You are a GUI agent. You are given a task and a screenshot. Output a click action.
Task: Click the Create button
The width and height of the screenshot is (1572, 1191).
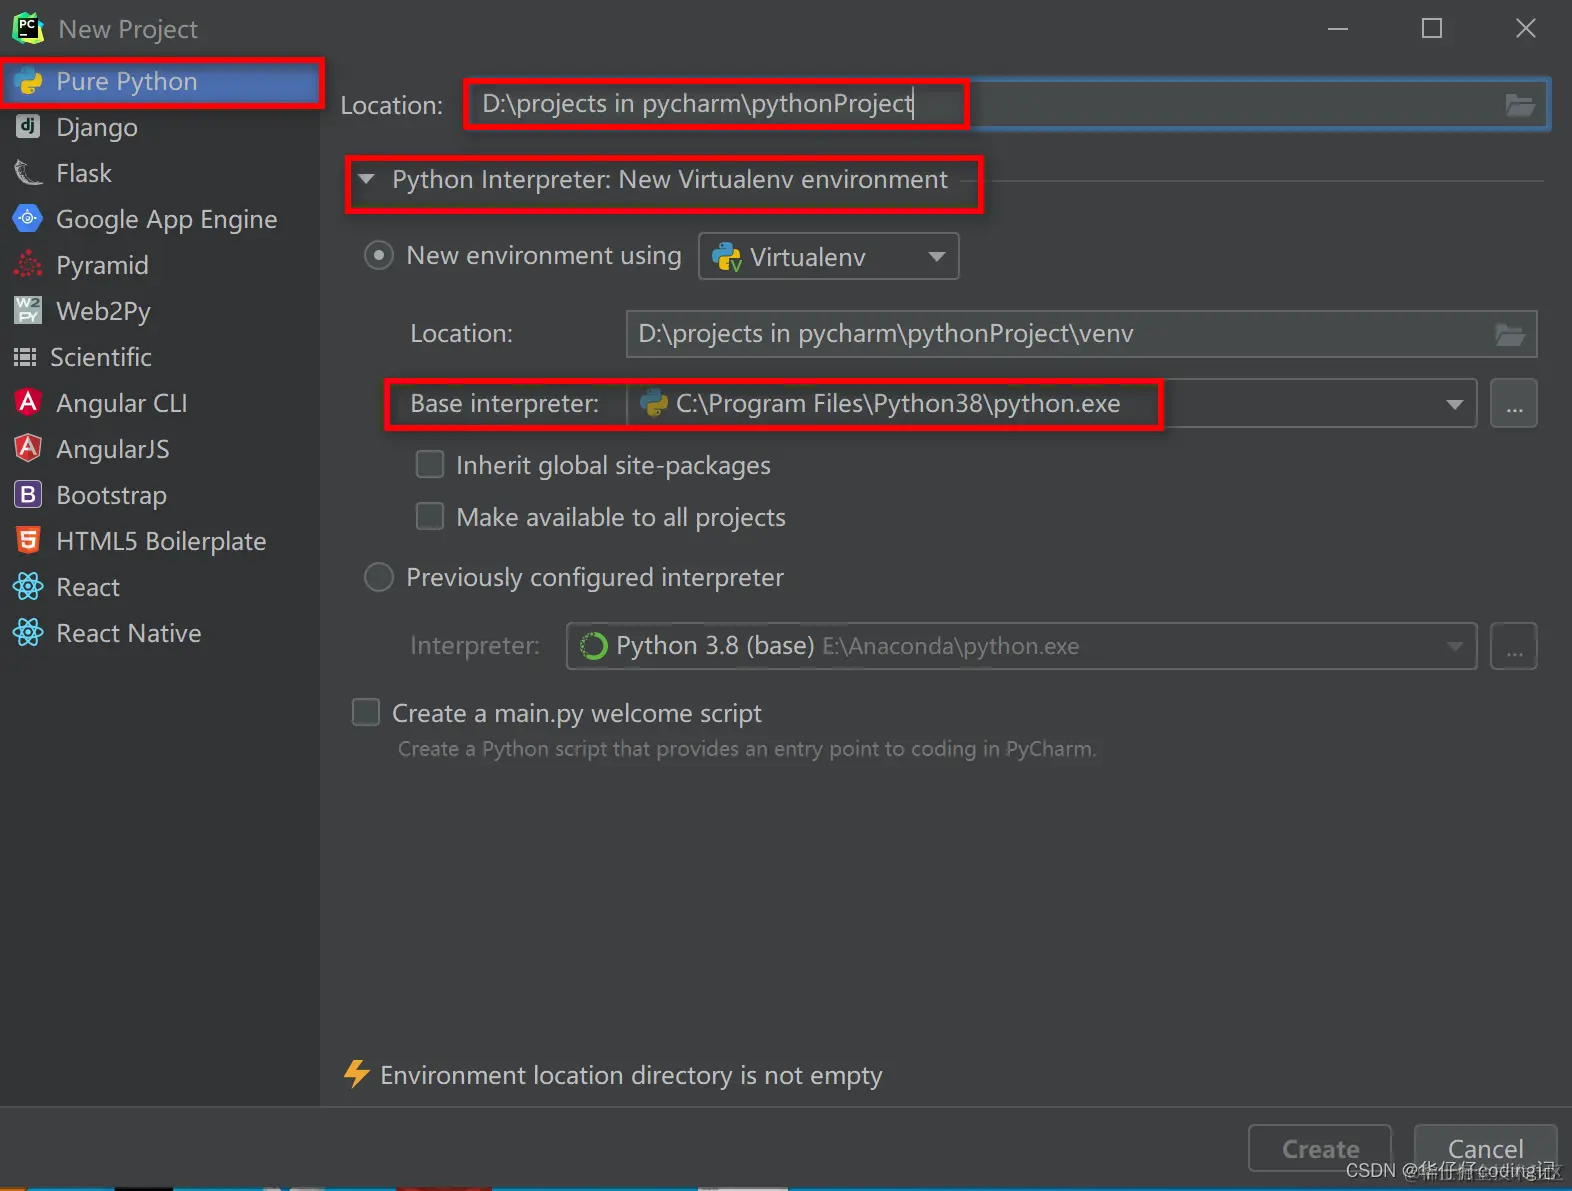pyautogui.click(x=1320, y=1149)
